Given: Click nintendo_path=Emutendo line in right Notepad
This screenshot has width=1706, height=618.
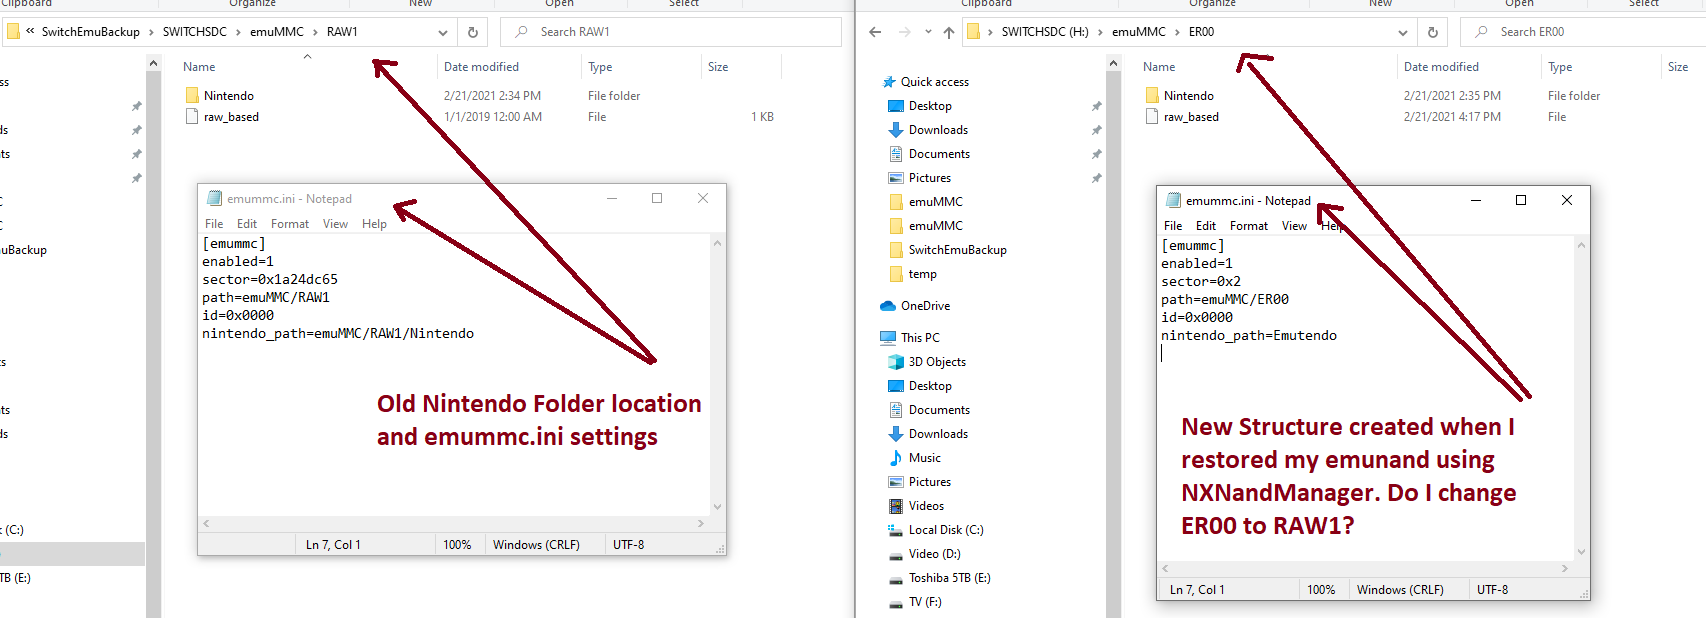Looking at the screenshot, I should pos(1249,336).
